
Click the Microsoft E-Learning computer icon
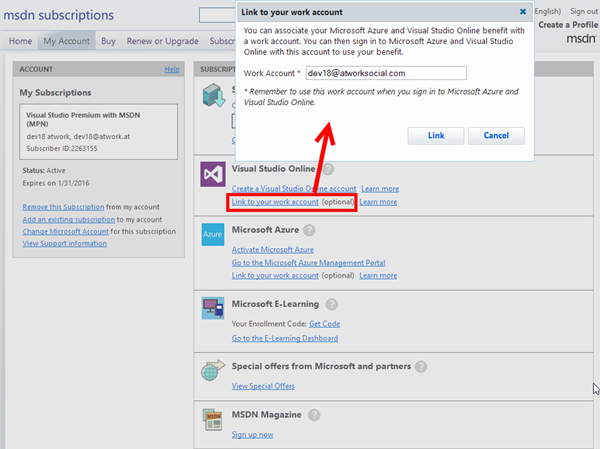point(213,308)
